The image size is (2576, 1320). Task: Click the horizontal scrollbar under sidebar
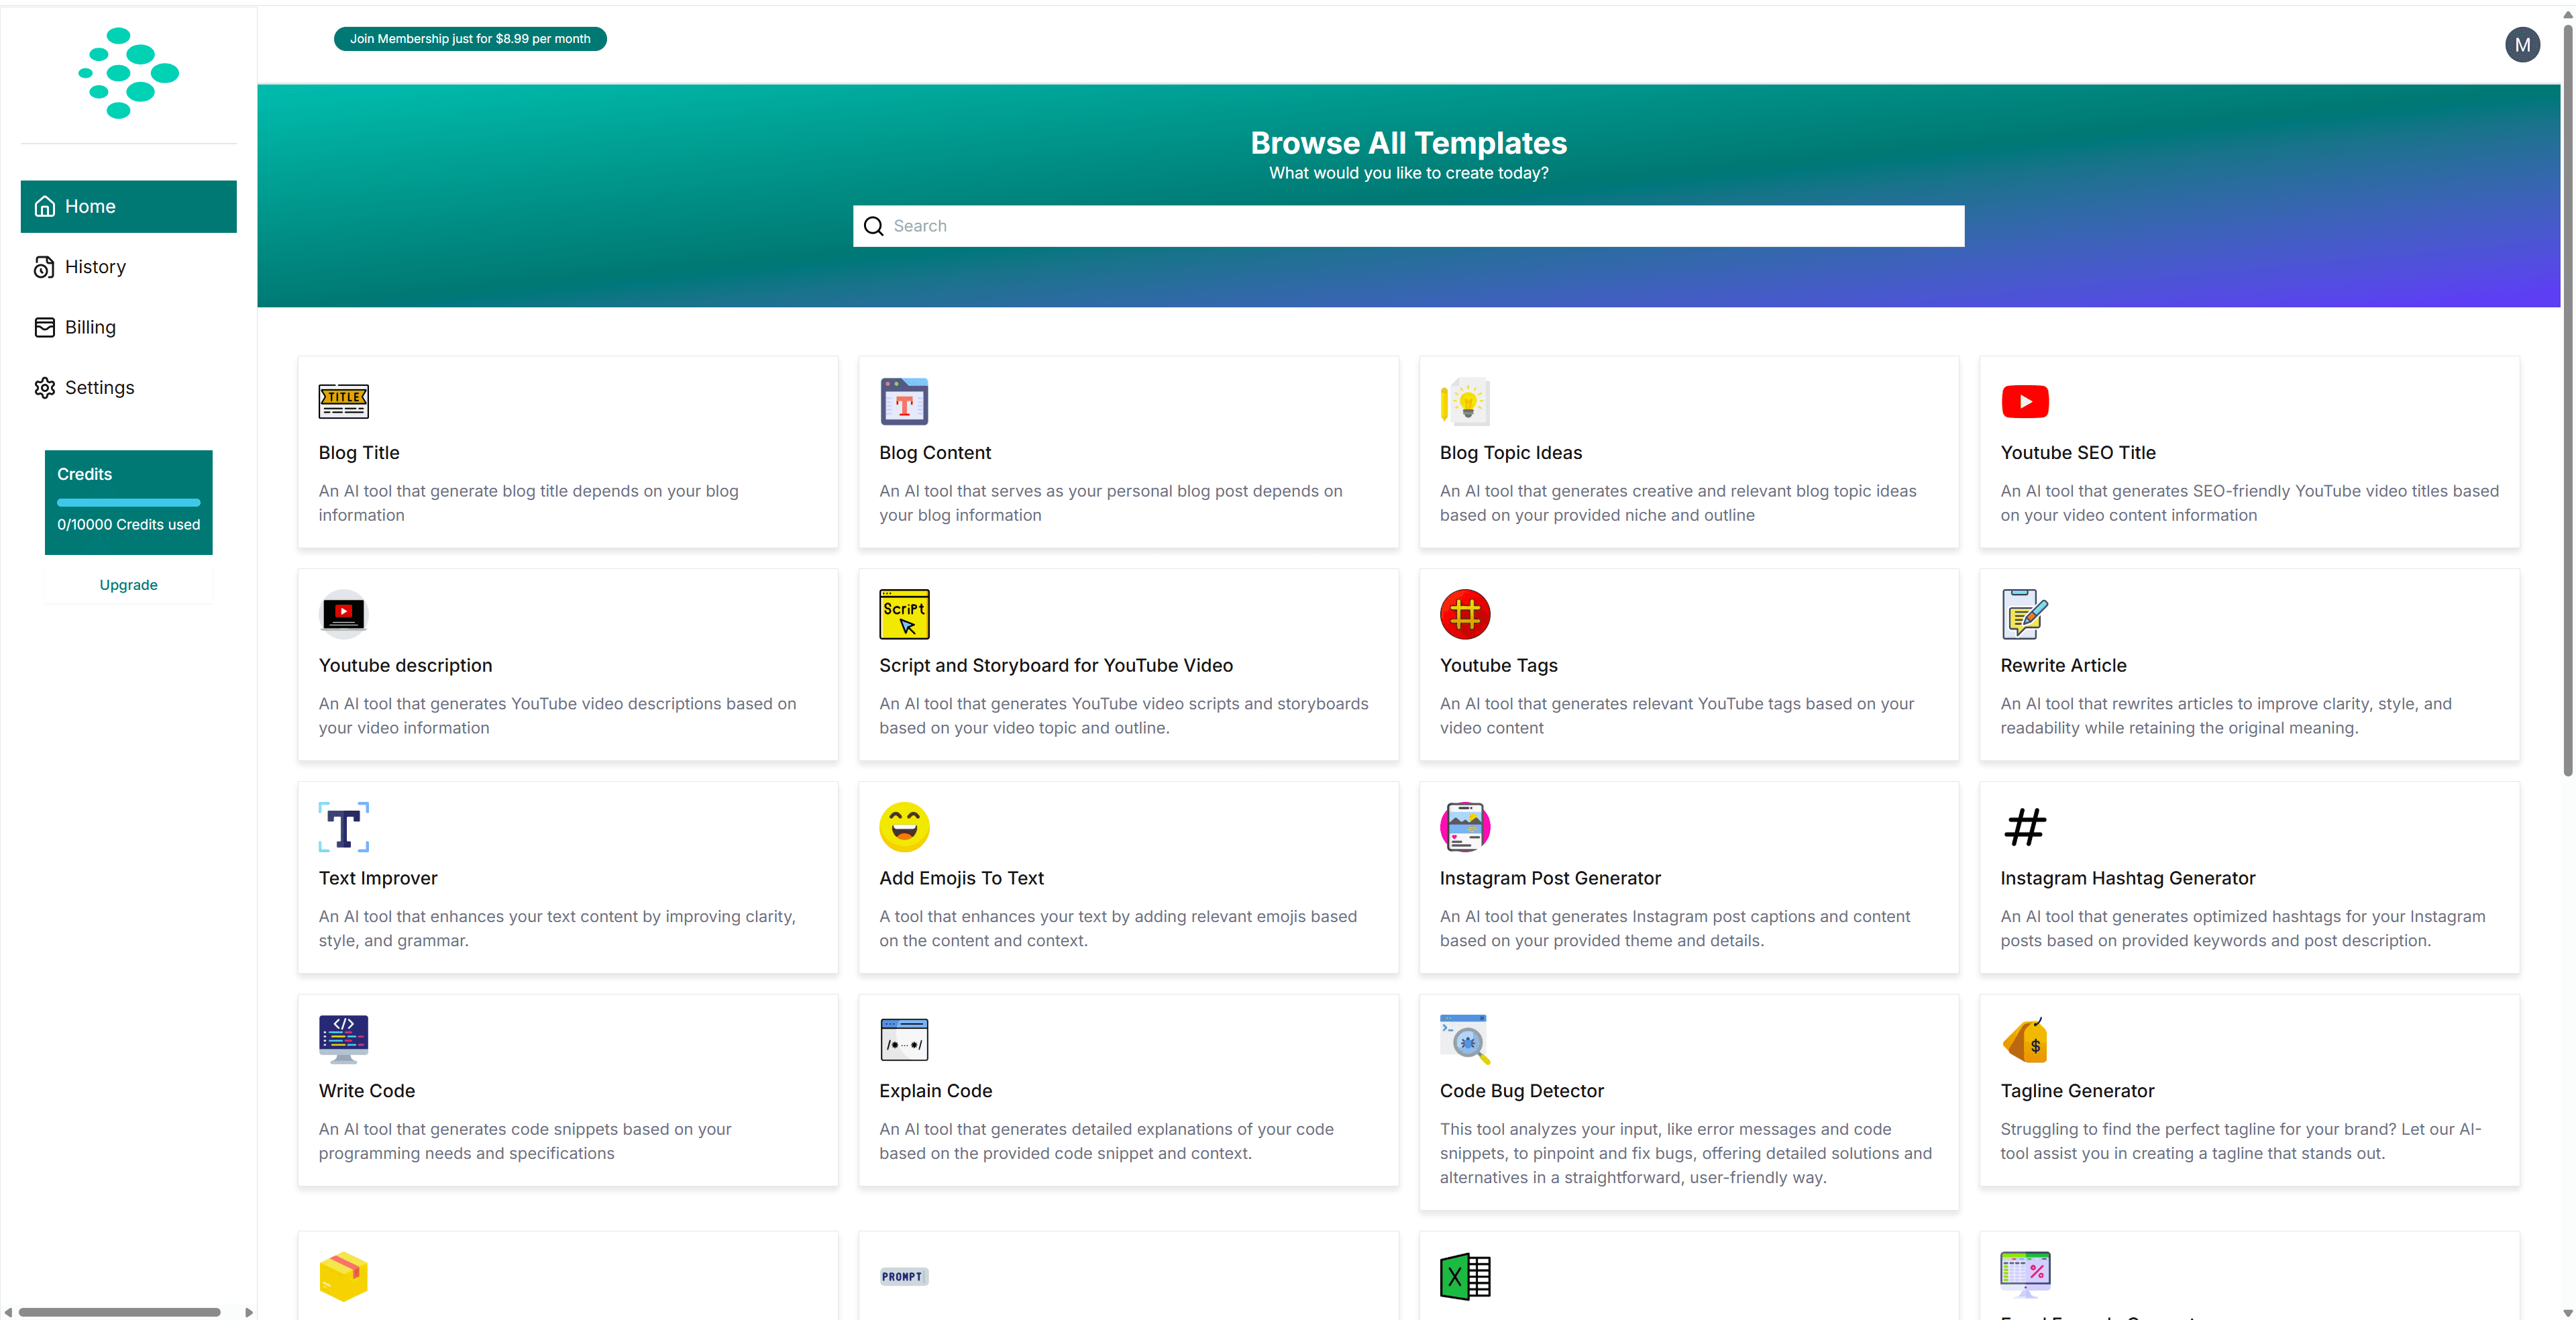click(119, 1312)
